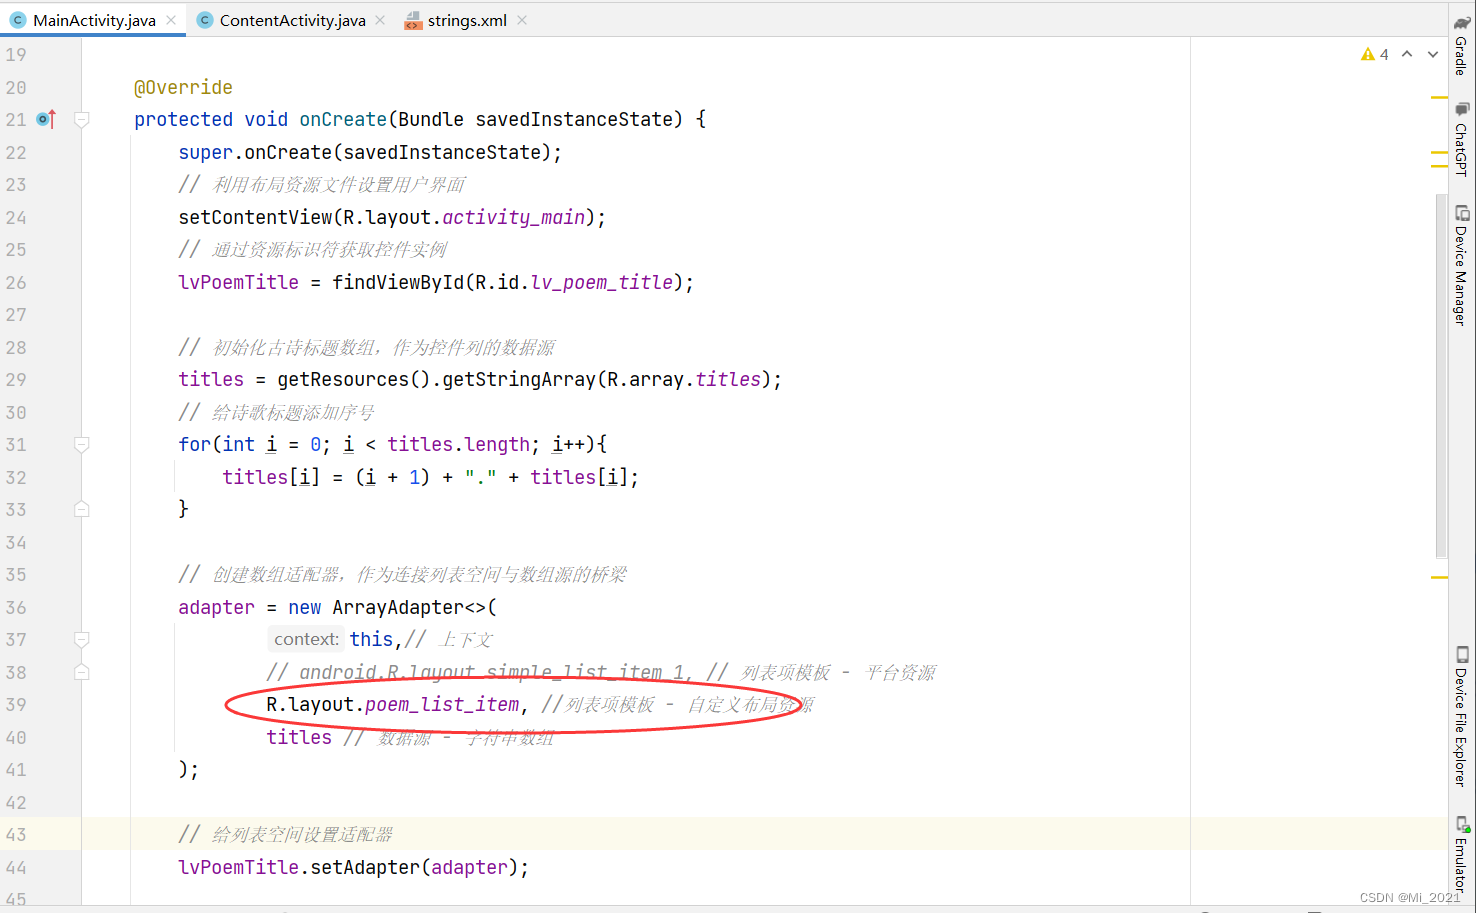
Task: Click titles.length in the for loop
Action: click(x=459, y=444)
